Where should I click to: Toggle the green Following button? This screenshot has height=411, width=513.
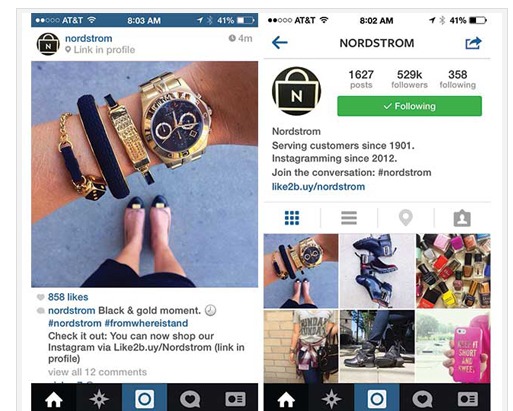pos(409,106)
